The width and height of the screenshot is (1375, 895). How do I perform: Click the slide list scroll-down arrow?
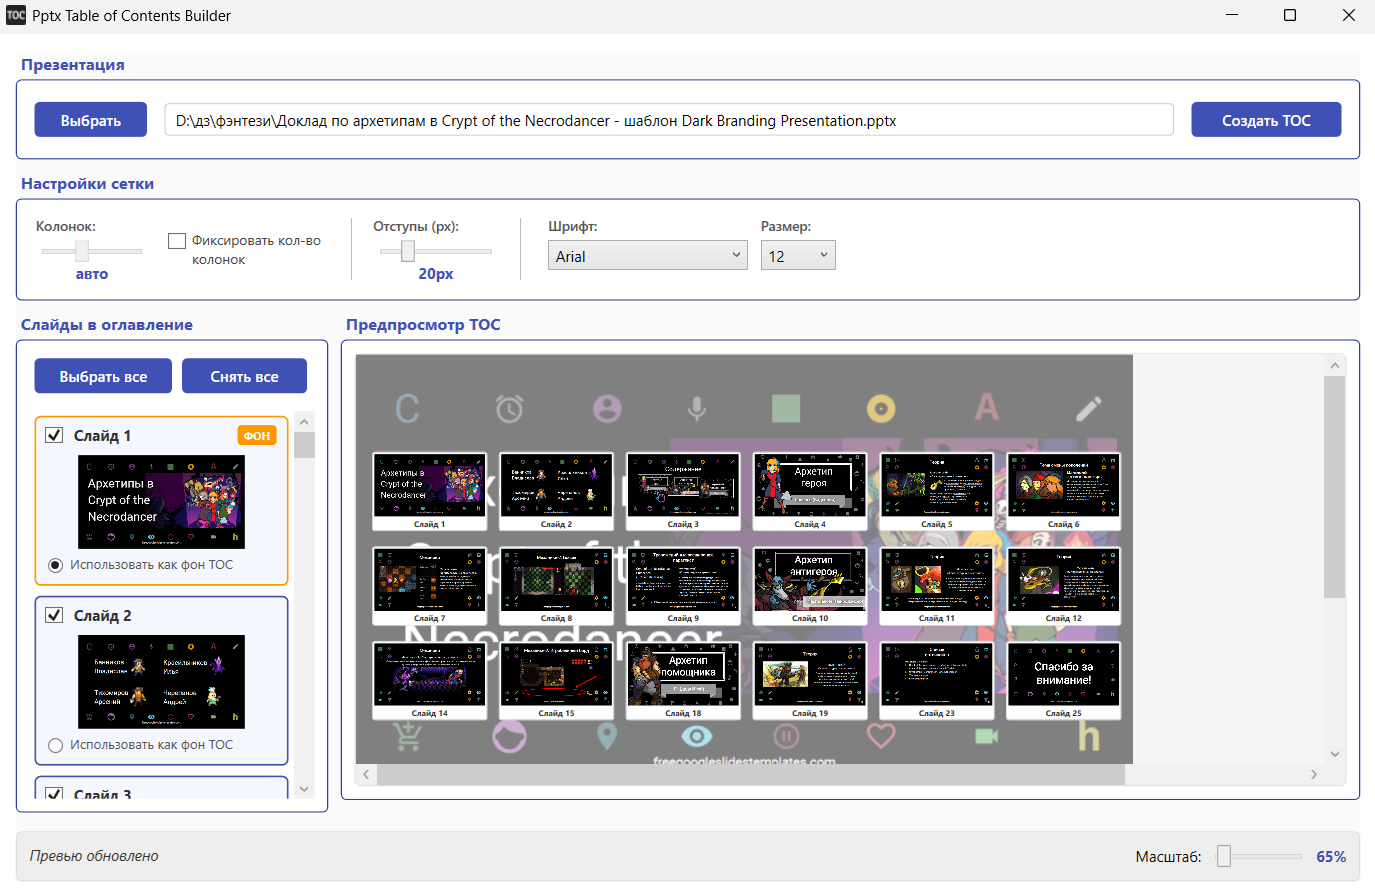305,789
